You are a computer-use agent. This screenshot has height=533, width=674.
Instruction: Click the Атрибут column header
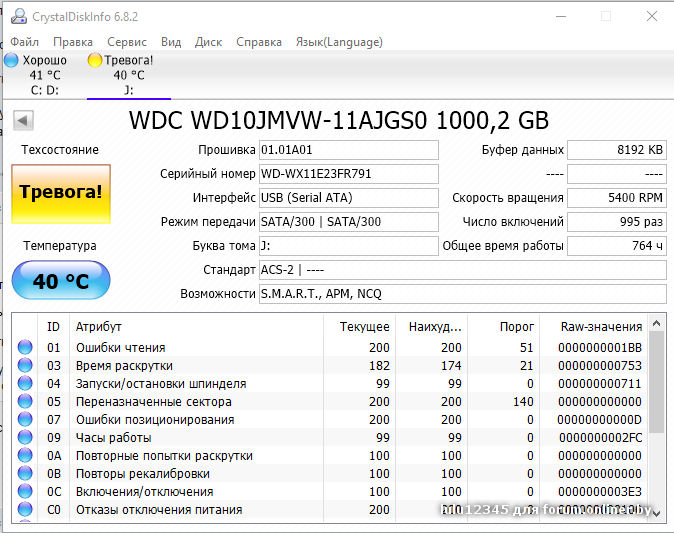196,327
